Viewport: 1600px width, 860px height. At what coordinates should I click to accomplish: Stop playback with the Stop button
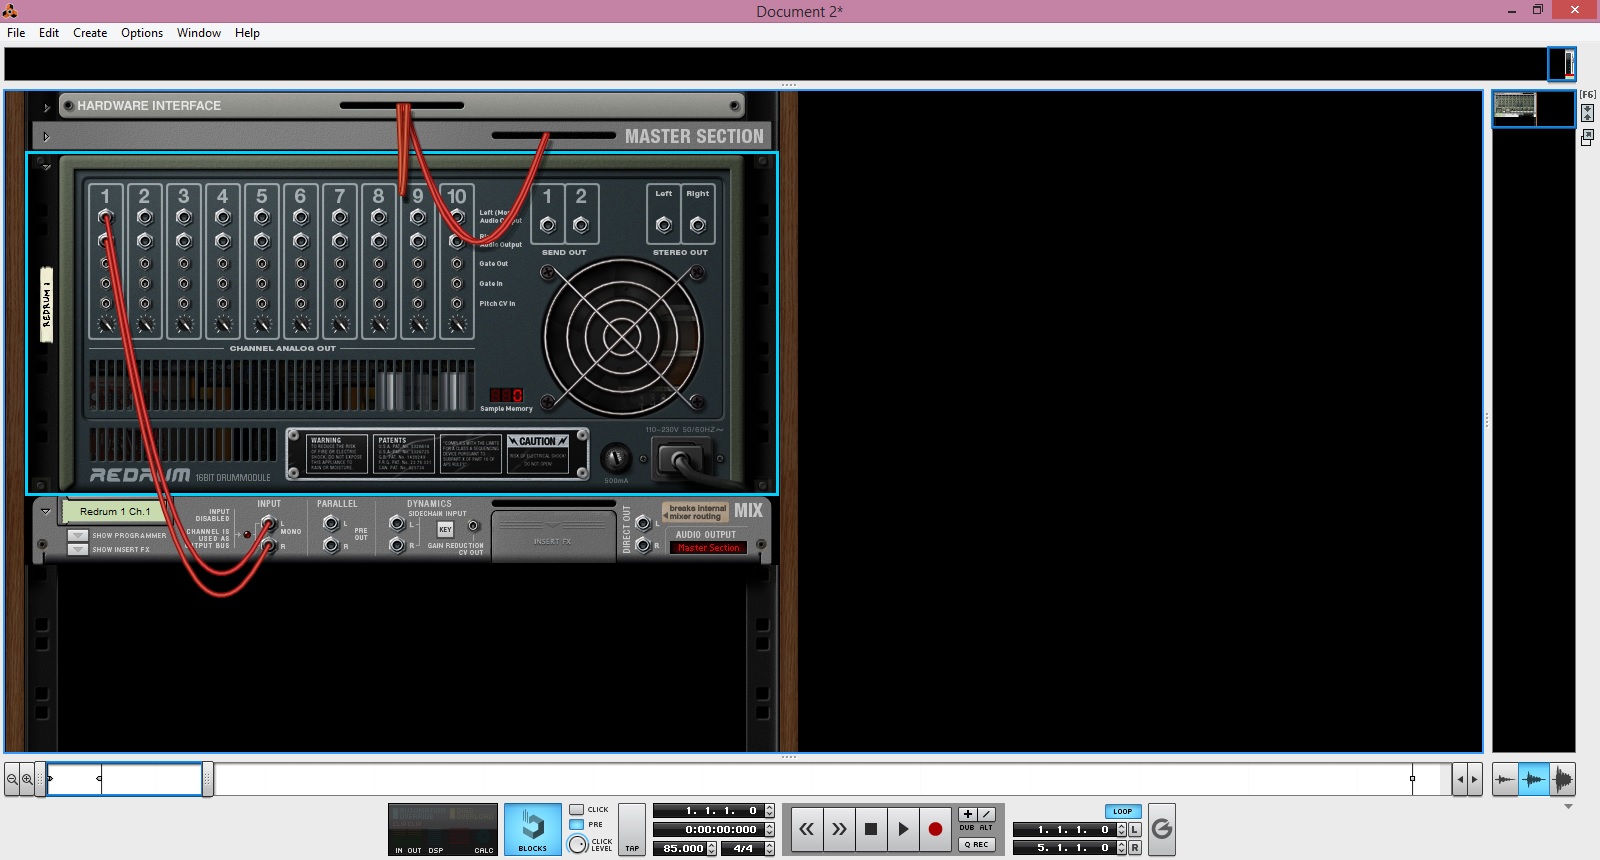[x=871, y=829]
